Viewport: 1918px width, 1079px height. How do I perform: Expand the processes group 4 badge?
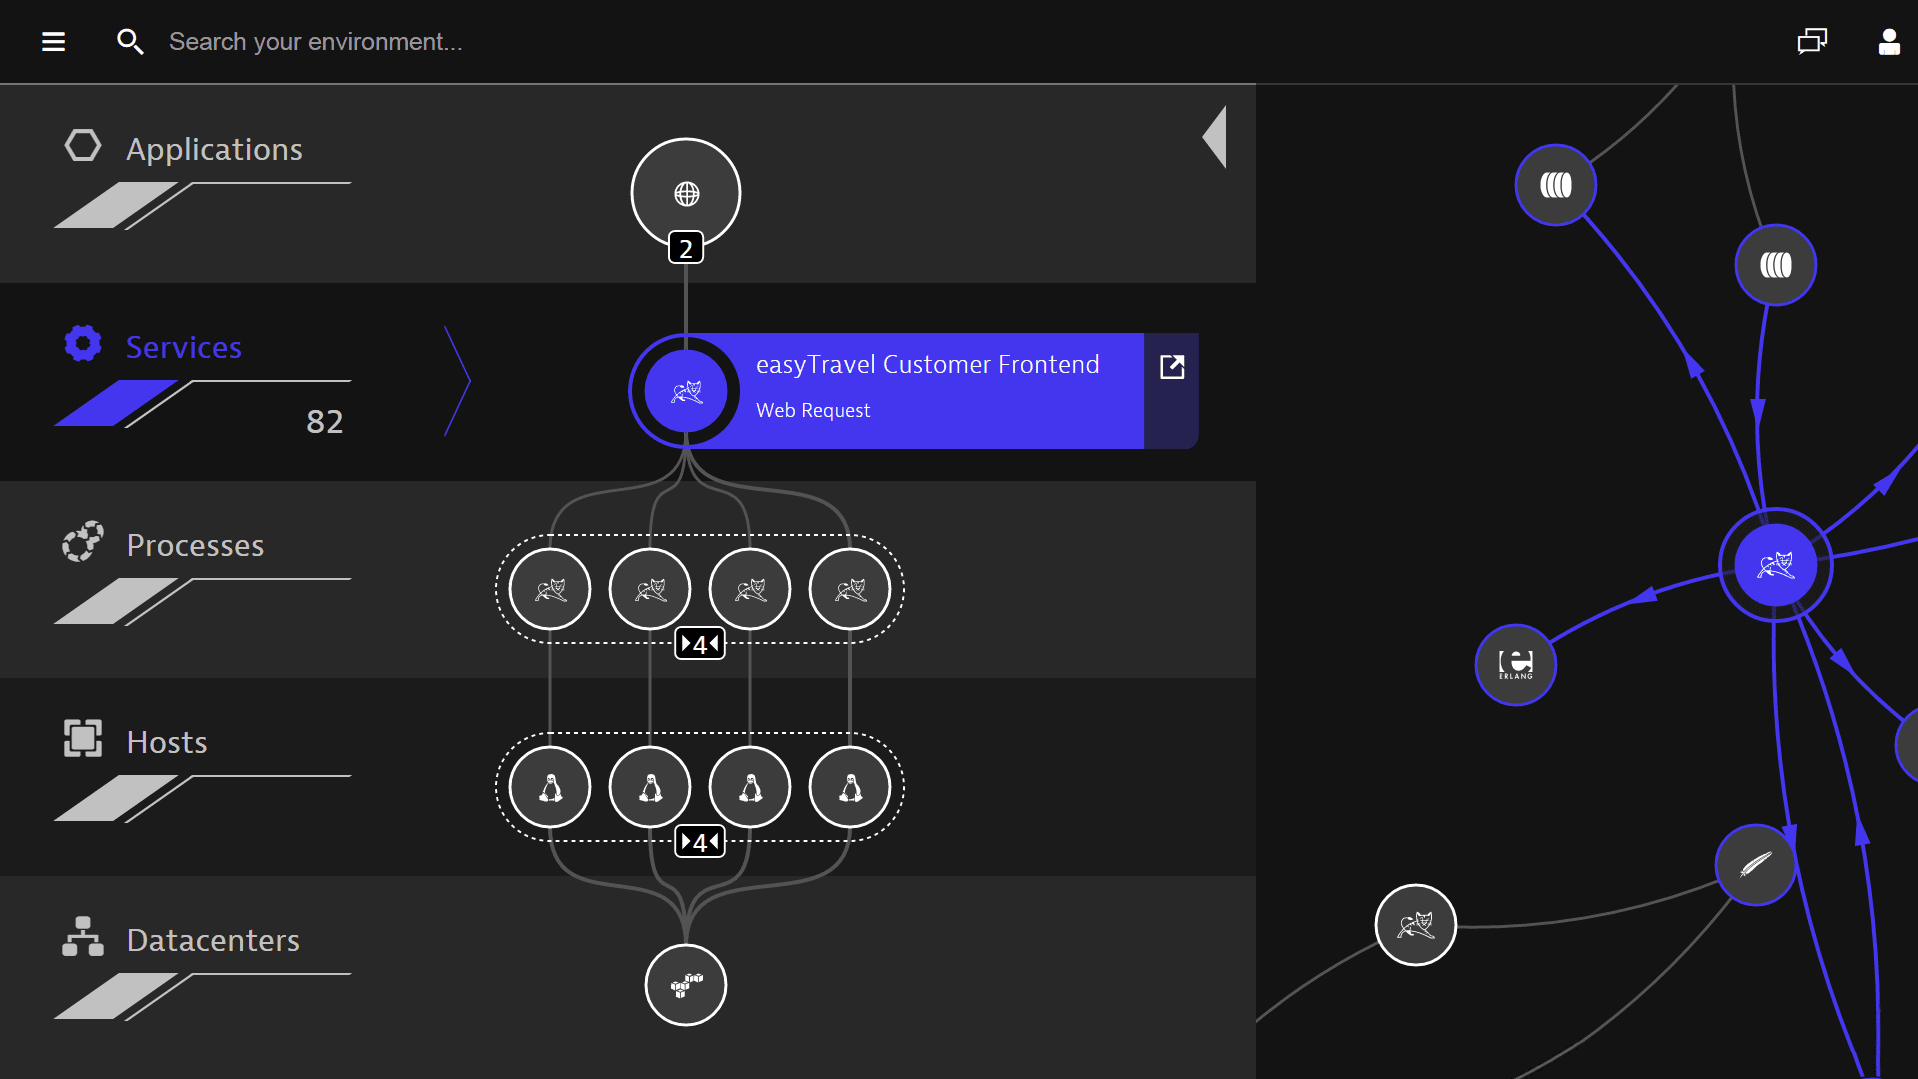click(700, 644)
